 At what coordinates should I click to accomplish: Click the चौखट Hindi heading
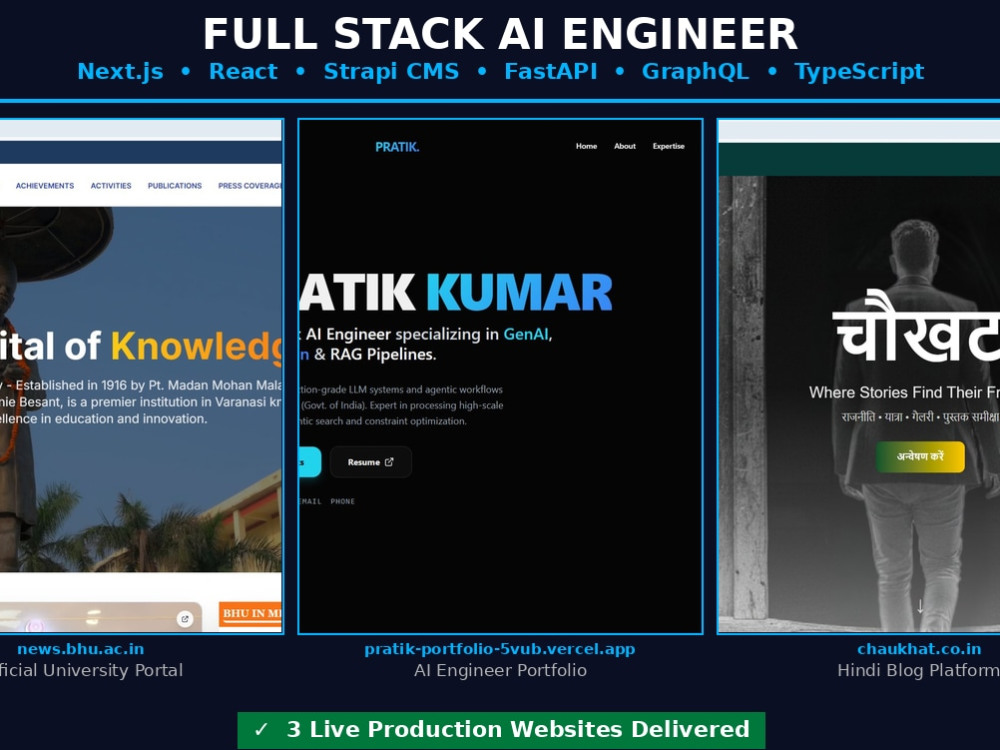click(916, 328)
